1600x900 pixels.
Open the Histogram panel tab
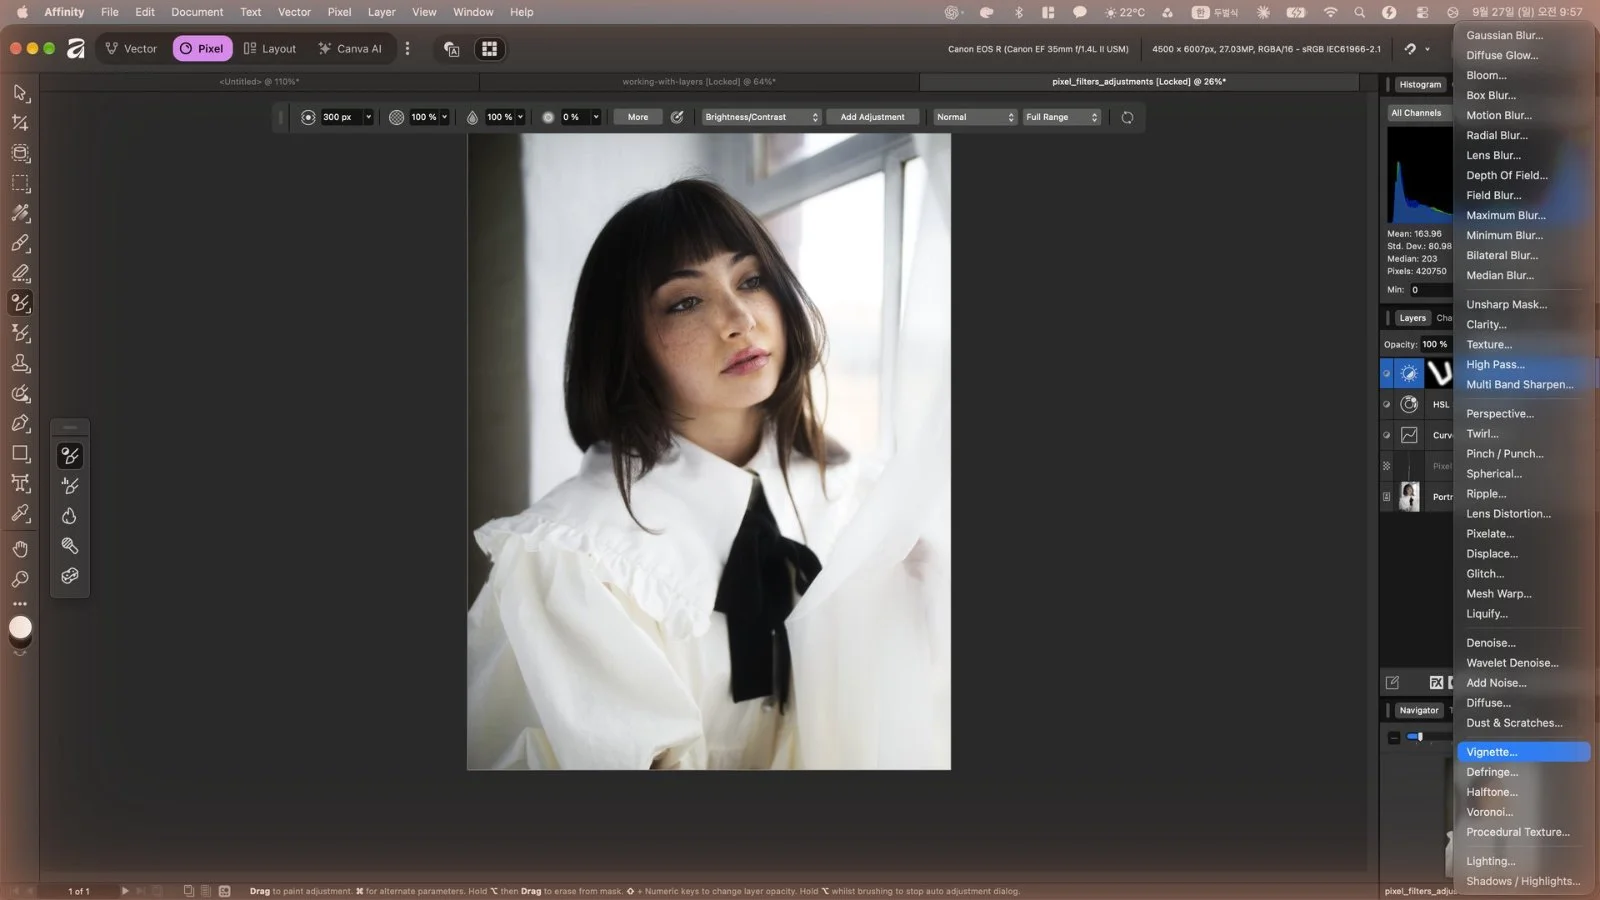1420,84
